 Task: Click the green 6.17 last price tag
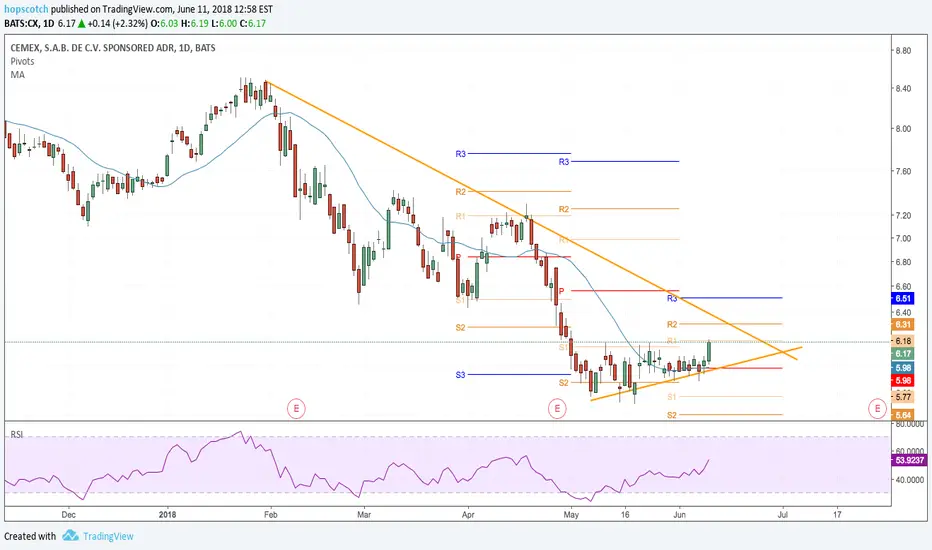pos(903,354)
